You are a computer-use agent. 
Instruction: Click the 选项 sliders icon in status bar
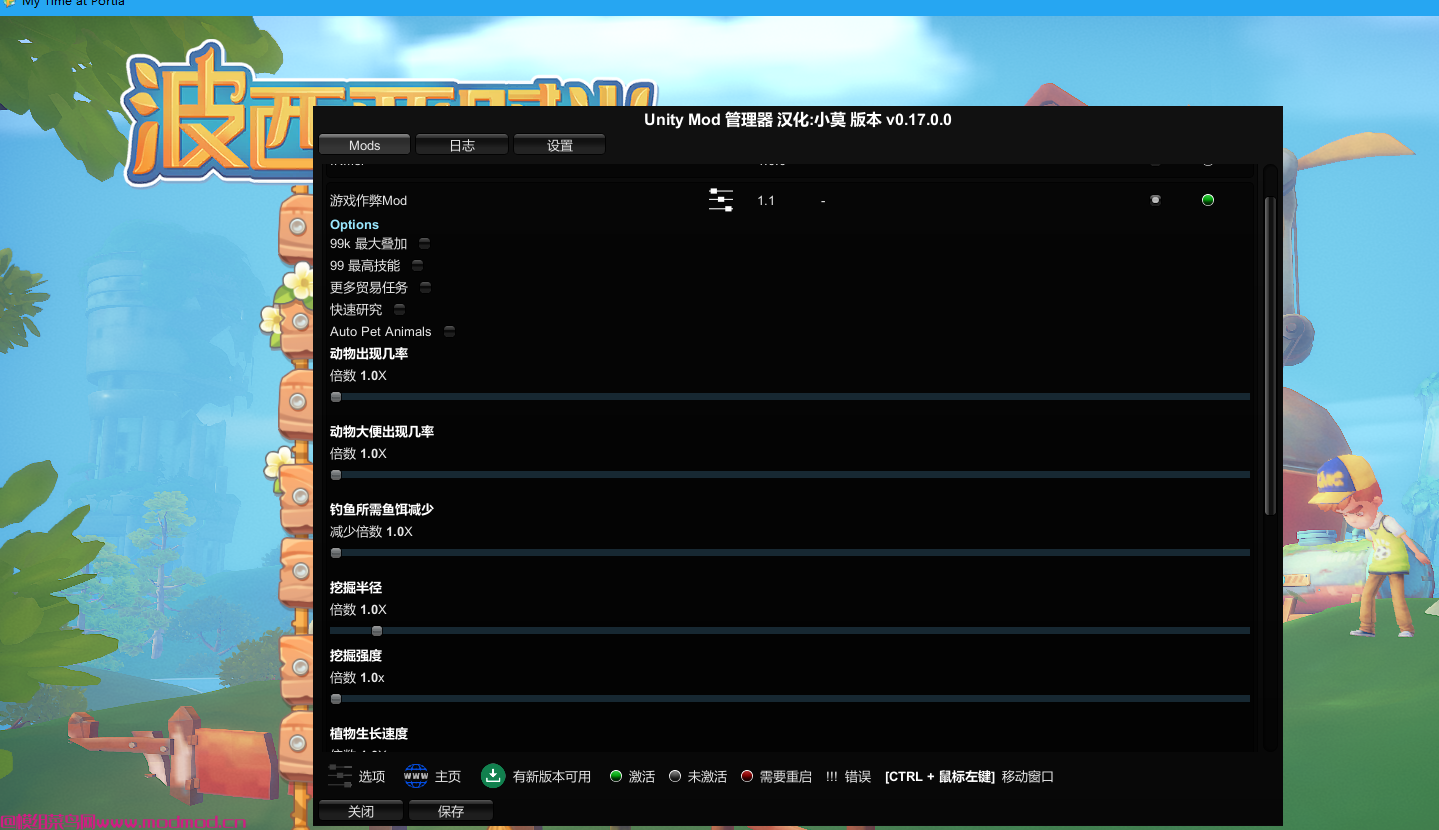pos(340,776)
